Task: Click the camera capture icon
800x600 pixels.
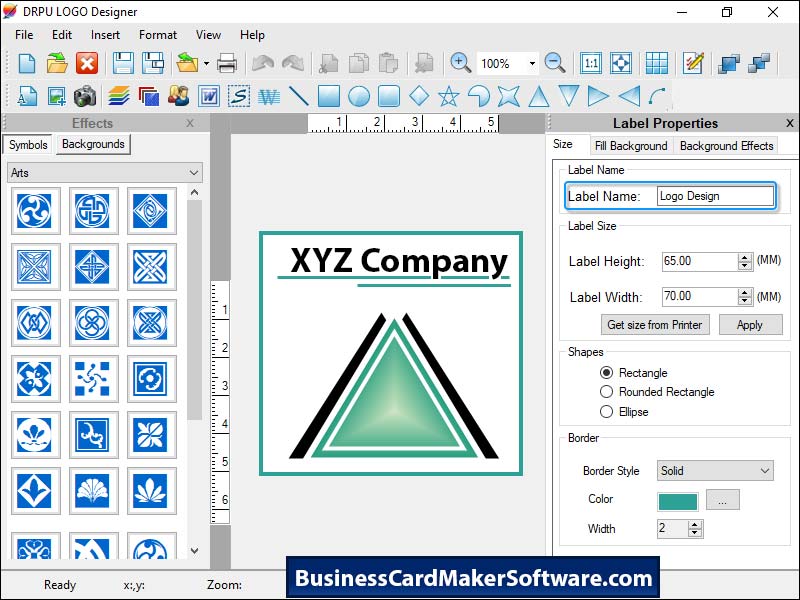Action: (86, 97)
